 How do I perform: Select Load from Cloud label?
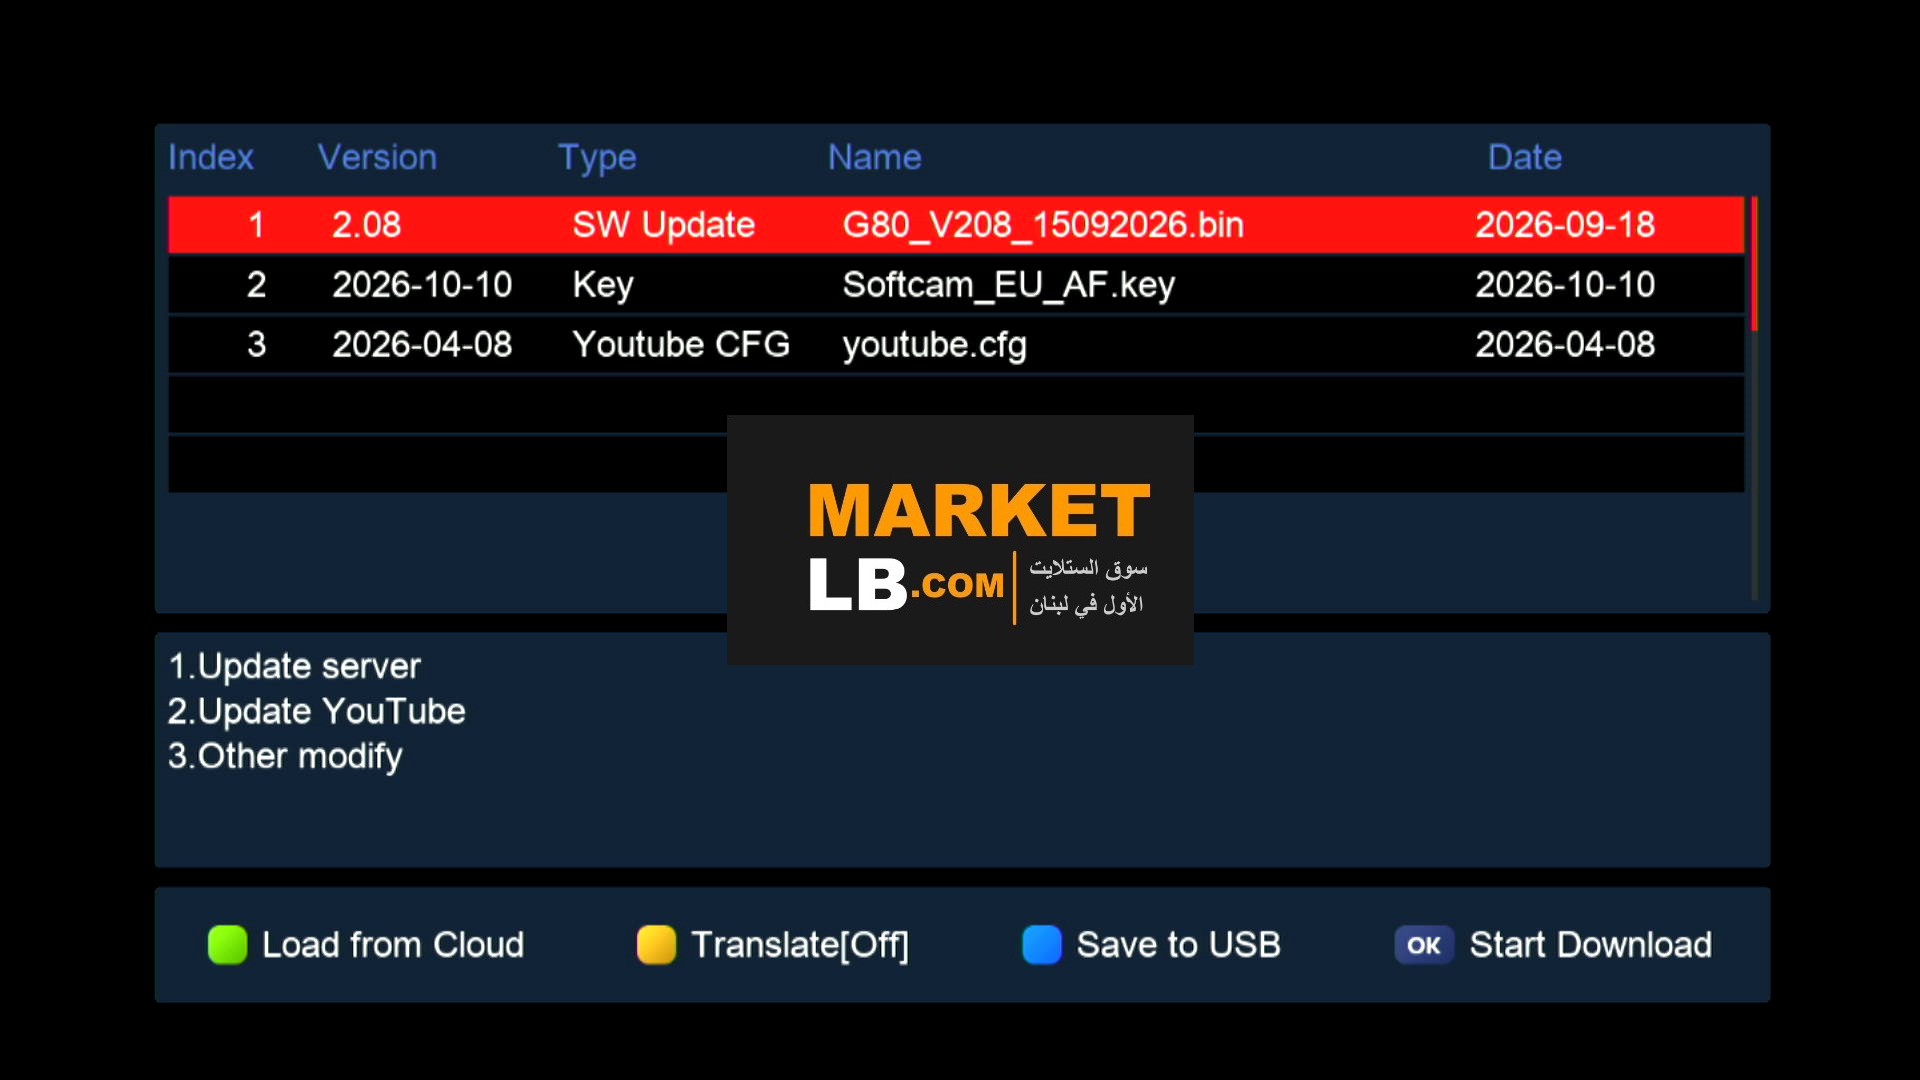tap(393, 945)
